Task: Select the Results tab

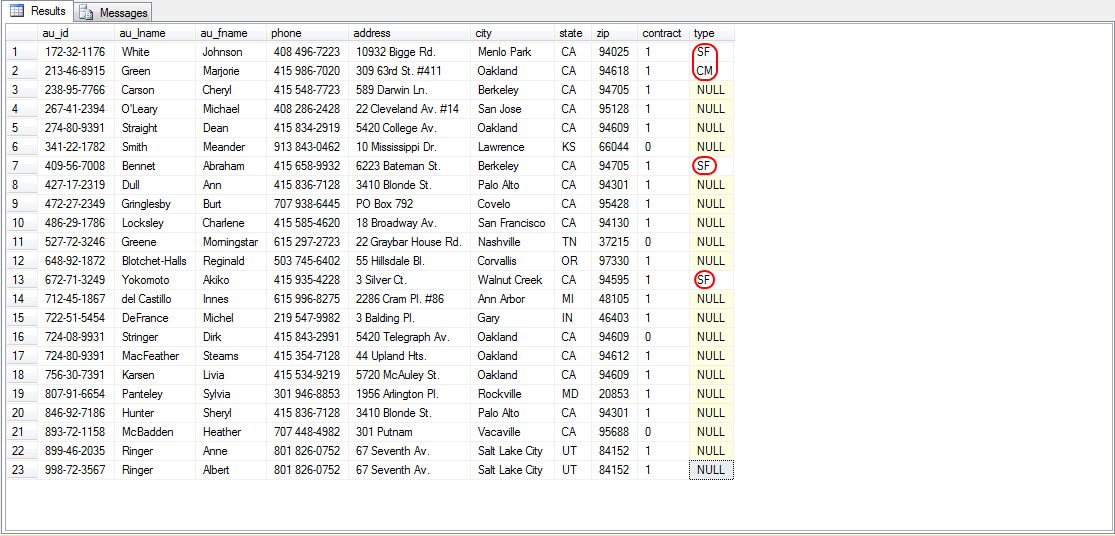Action: (38, 11)
